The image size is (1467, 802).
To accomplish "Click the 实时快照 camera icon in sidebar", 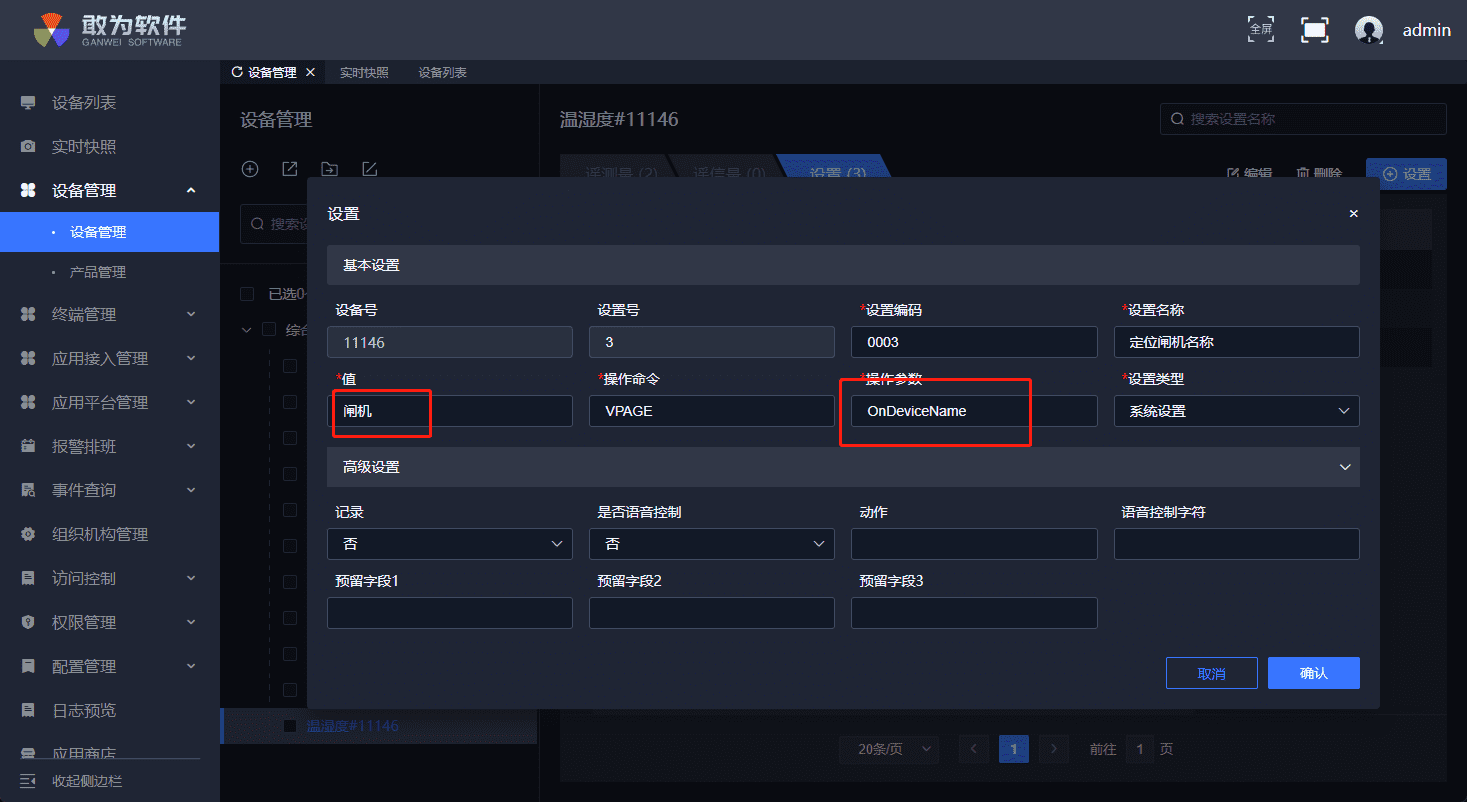I will (29, 147).
